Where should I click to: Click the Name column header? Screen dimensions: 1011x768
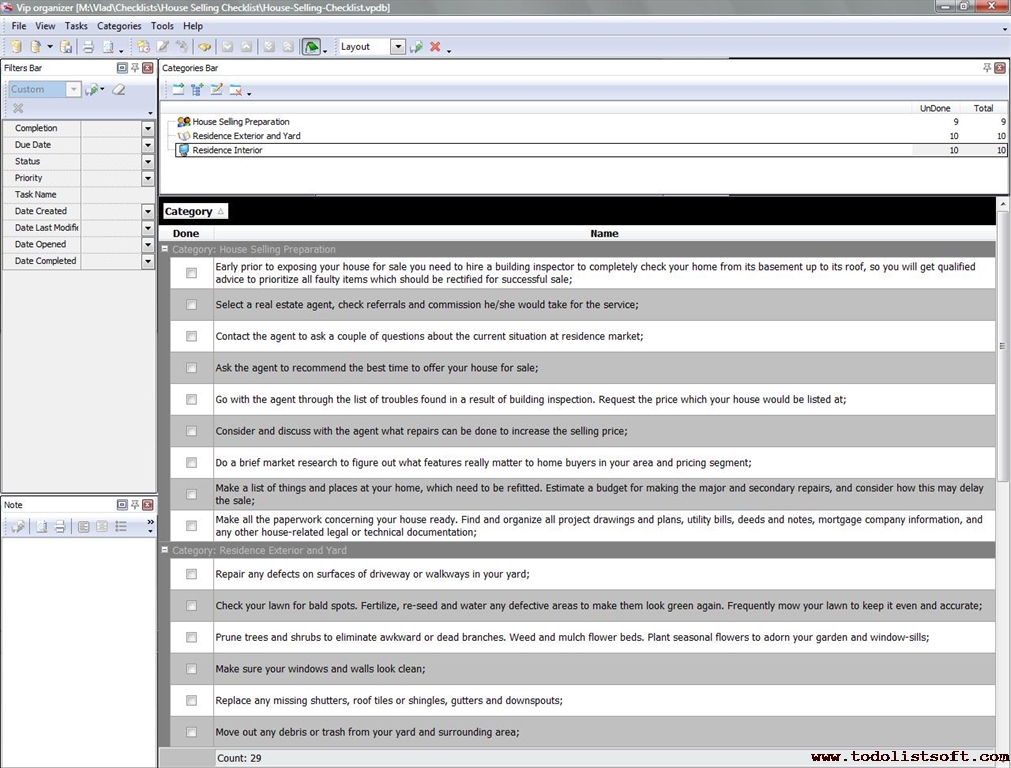[604, 234]
